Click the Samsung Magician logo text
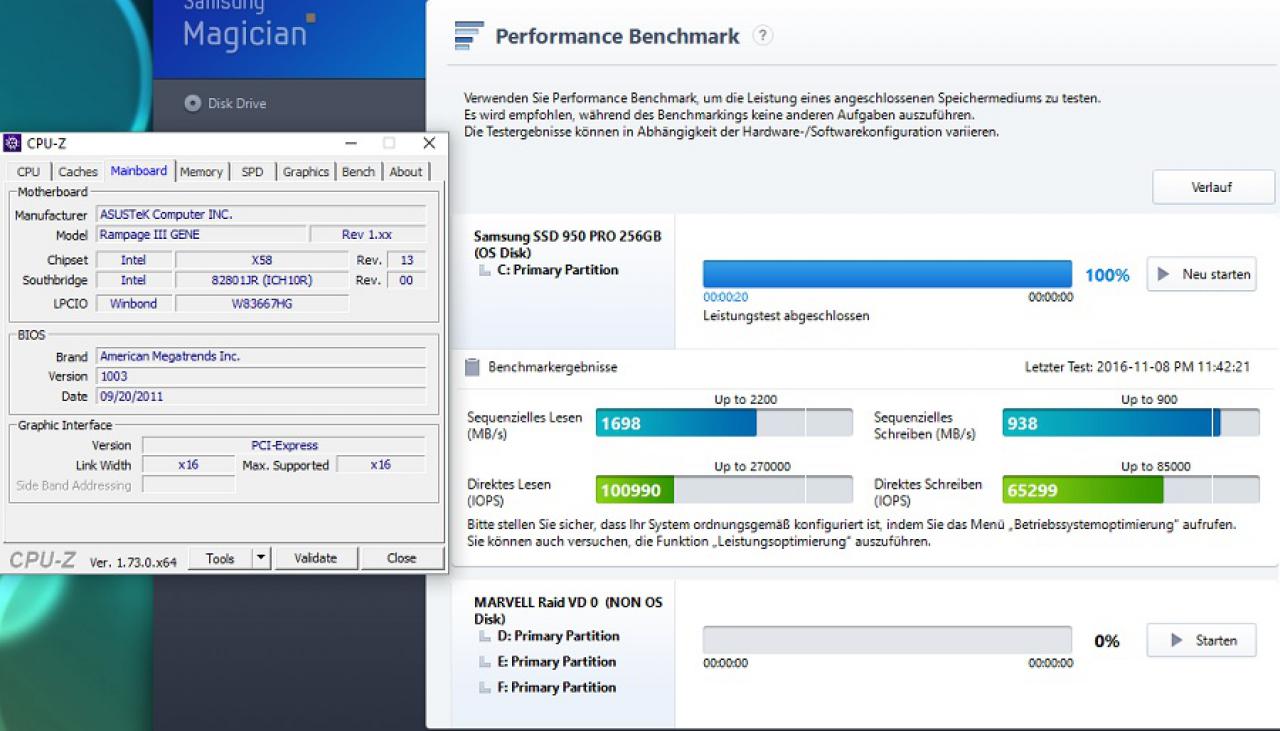Viewport: 1280px width, 731px height. pyautogui.click(x=246, y=24)
